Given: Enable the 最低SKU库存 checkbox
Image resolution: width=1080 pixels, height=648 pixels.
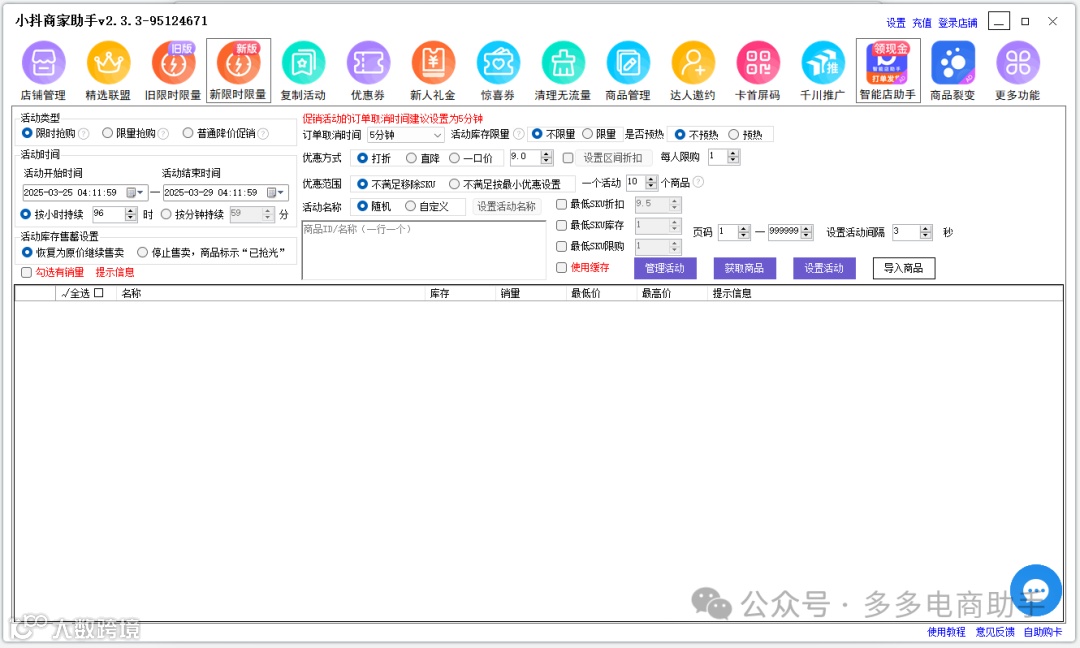Looking at the screenshot, I should pyautogui.click(x=561, y=225).
